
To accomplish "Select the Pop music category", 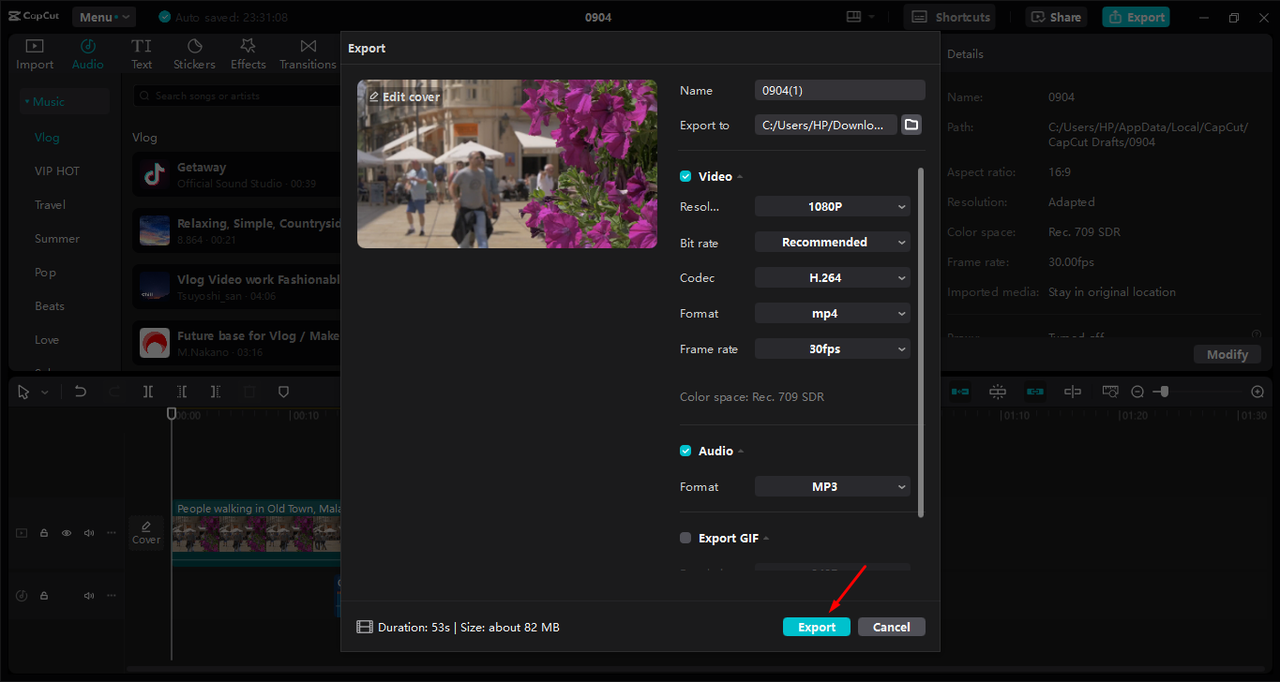I will pos(45,272).
